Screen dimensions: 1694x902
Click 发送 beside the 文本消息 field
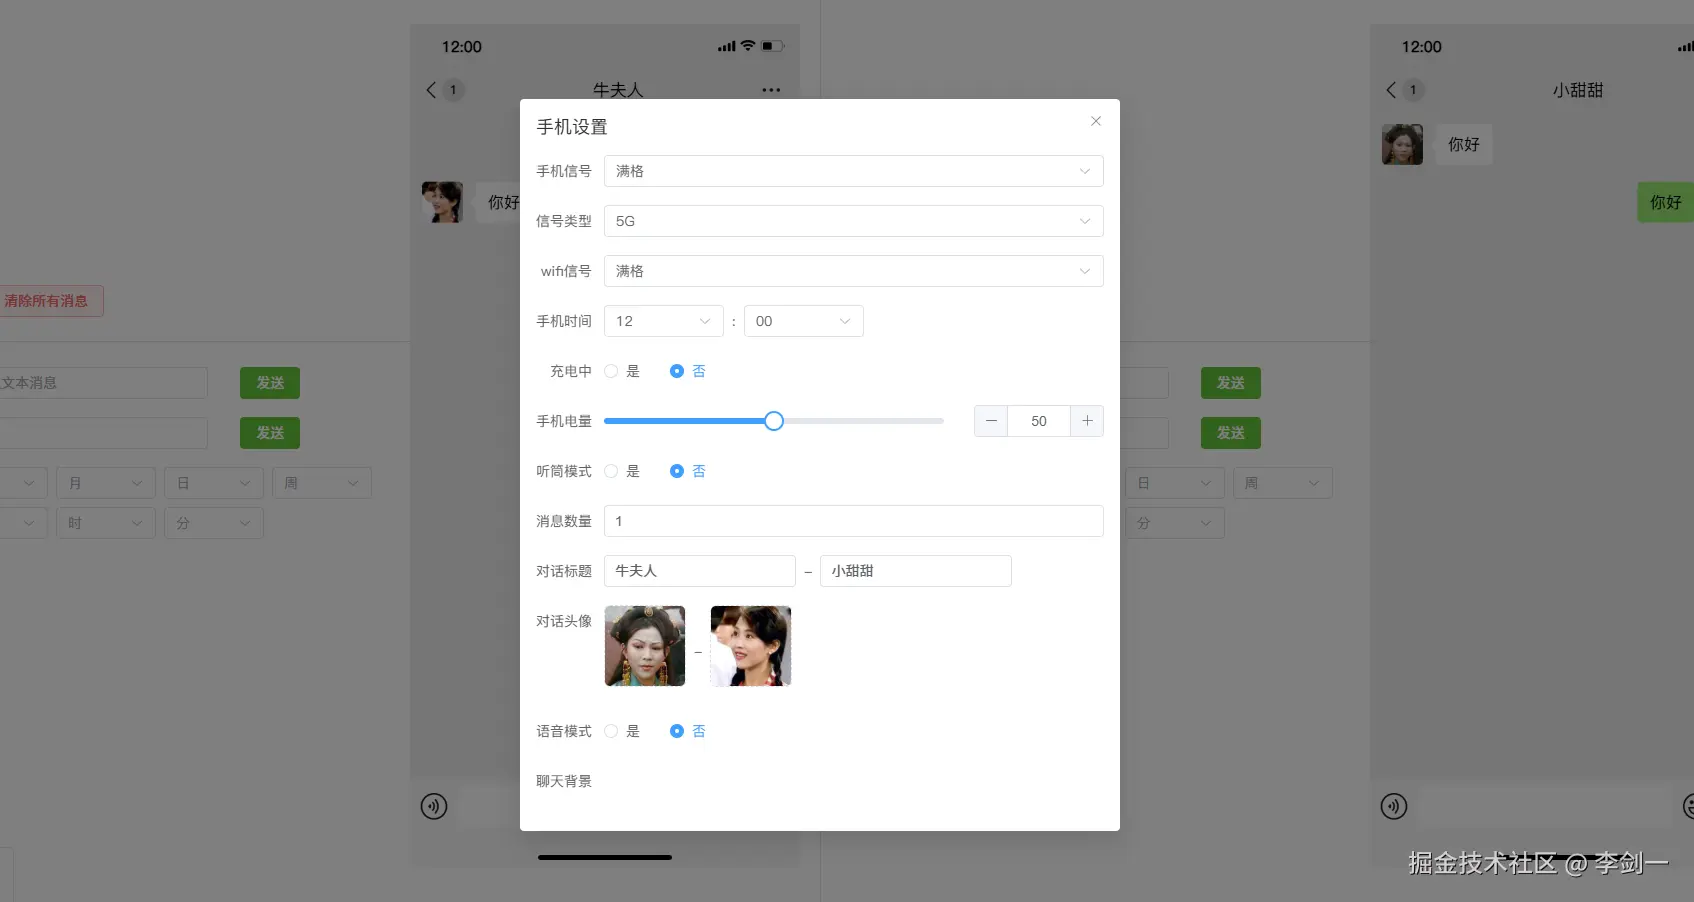click(x=270, y=383)
